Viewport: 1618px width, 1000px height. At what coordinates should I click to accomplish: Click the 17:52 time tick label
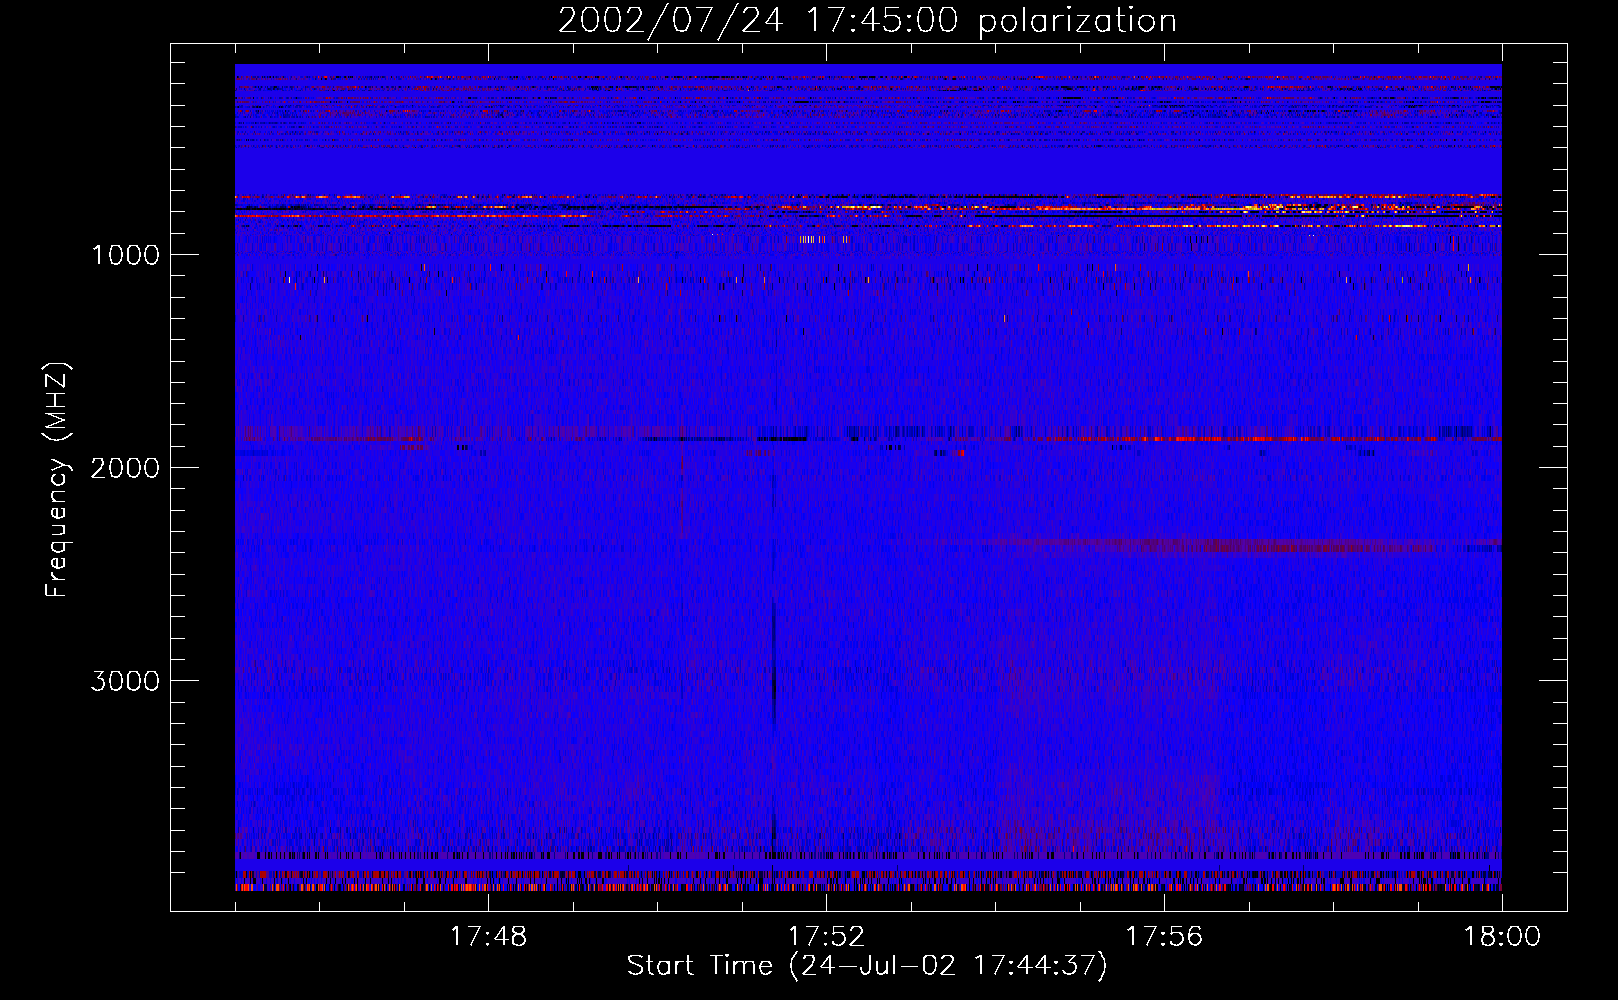[x=826, y=937]
